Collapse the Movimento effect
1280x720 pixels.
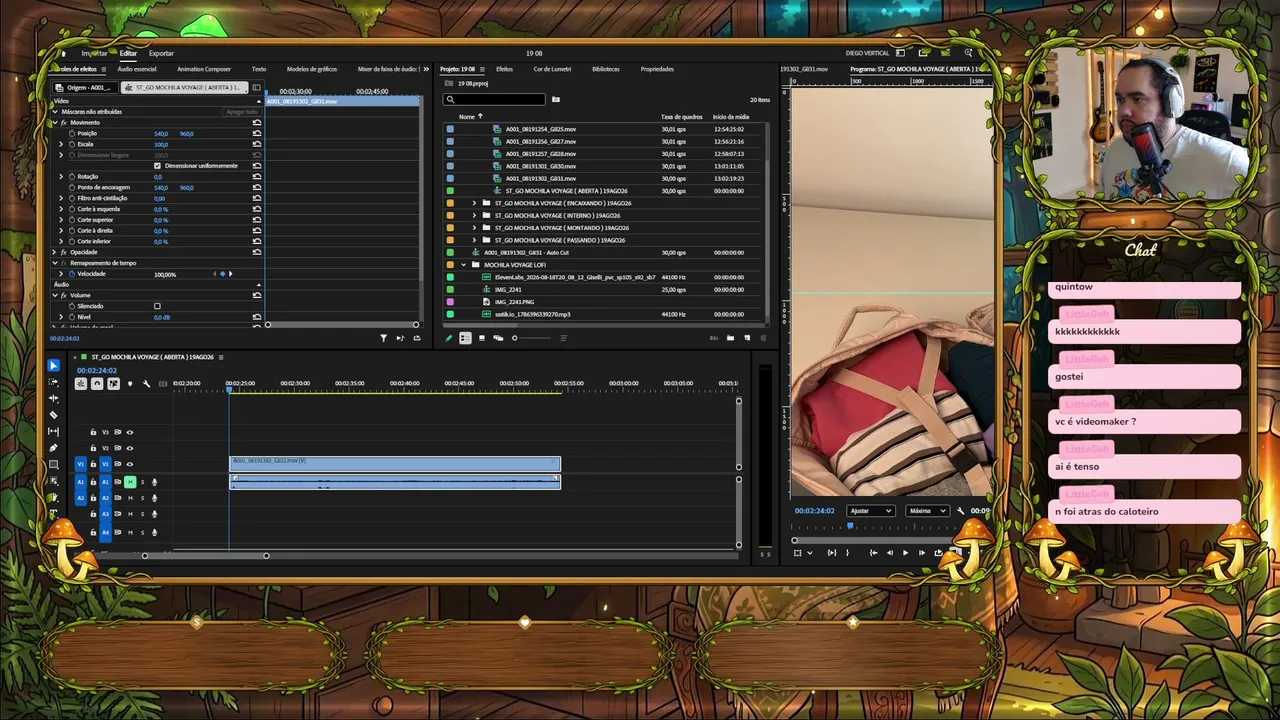(x=54, y=123)
